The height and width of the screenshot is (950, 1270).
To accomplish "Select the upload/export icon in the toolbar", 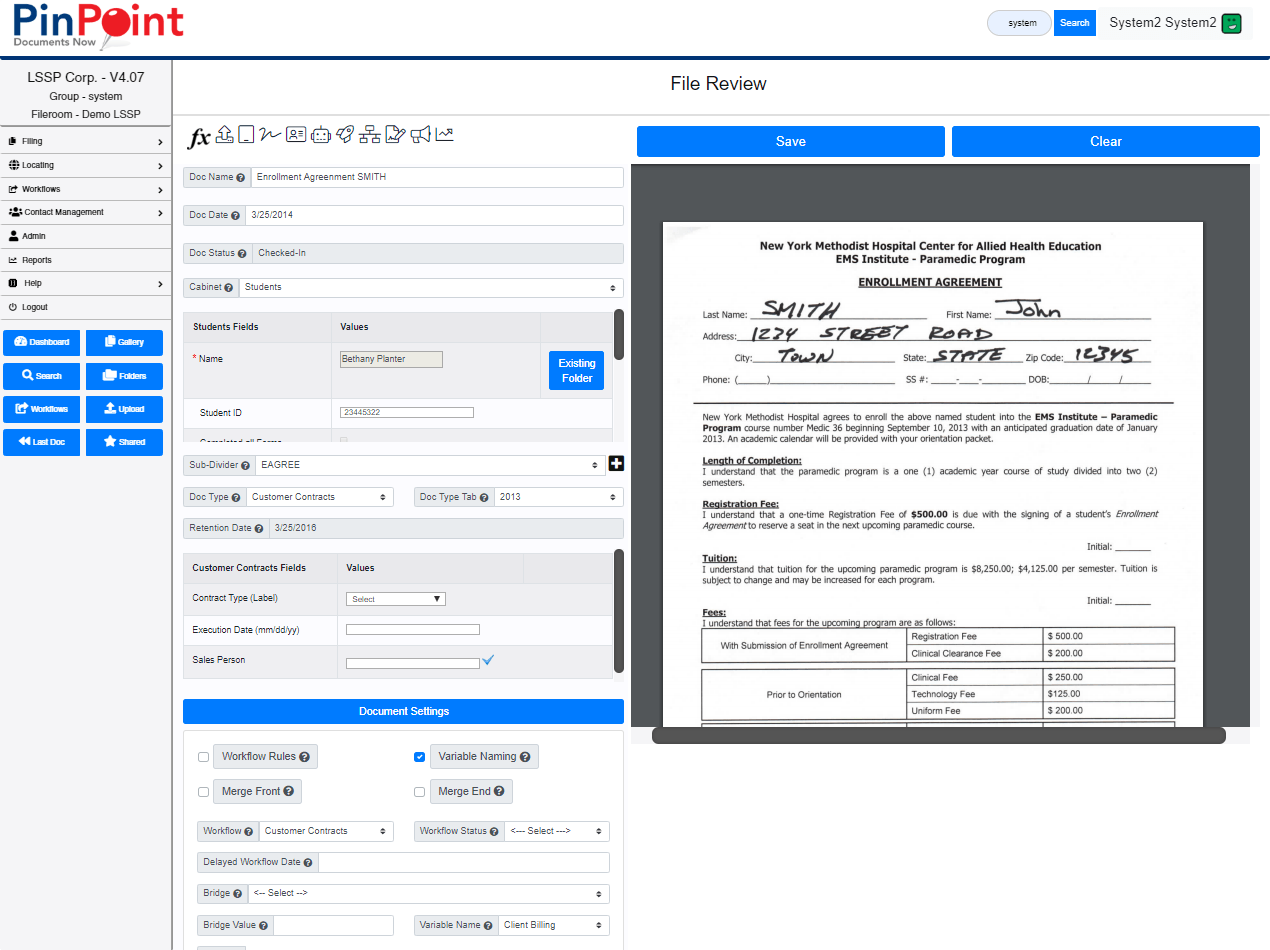I will coord(223,135).
